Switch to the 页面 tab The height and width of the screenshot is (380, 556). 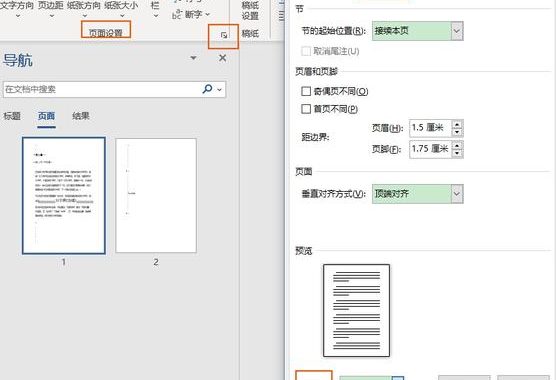[x=46, y=116]
